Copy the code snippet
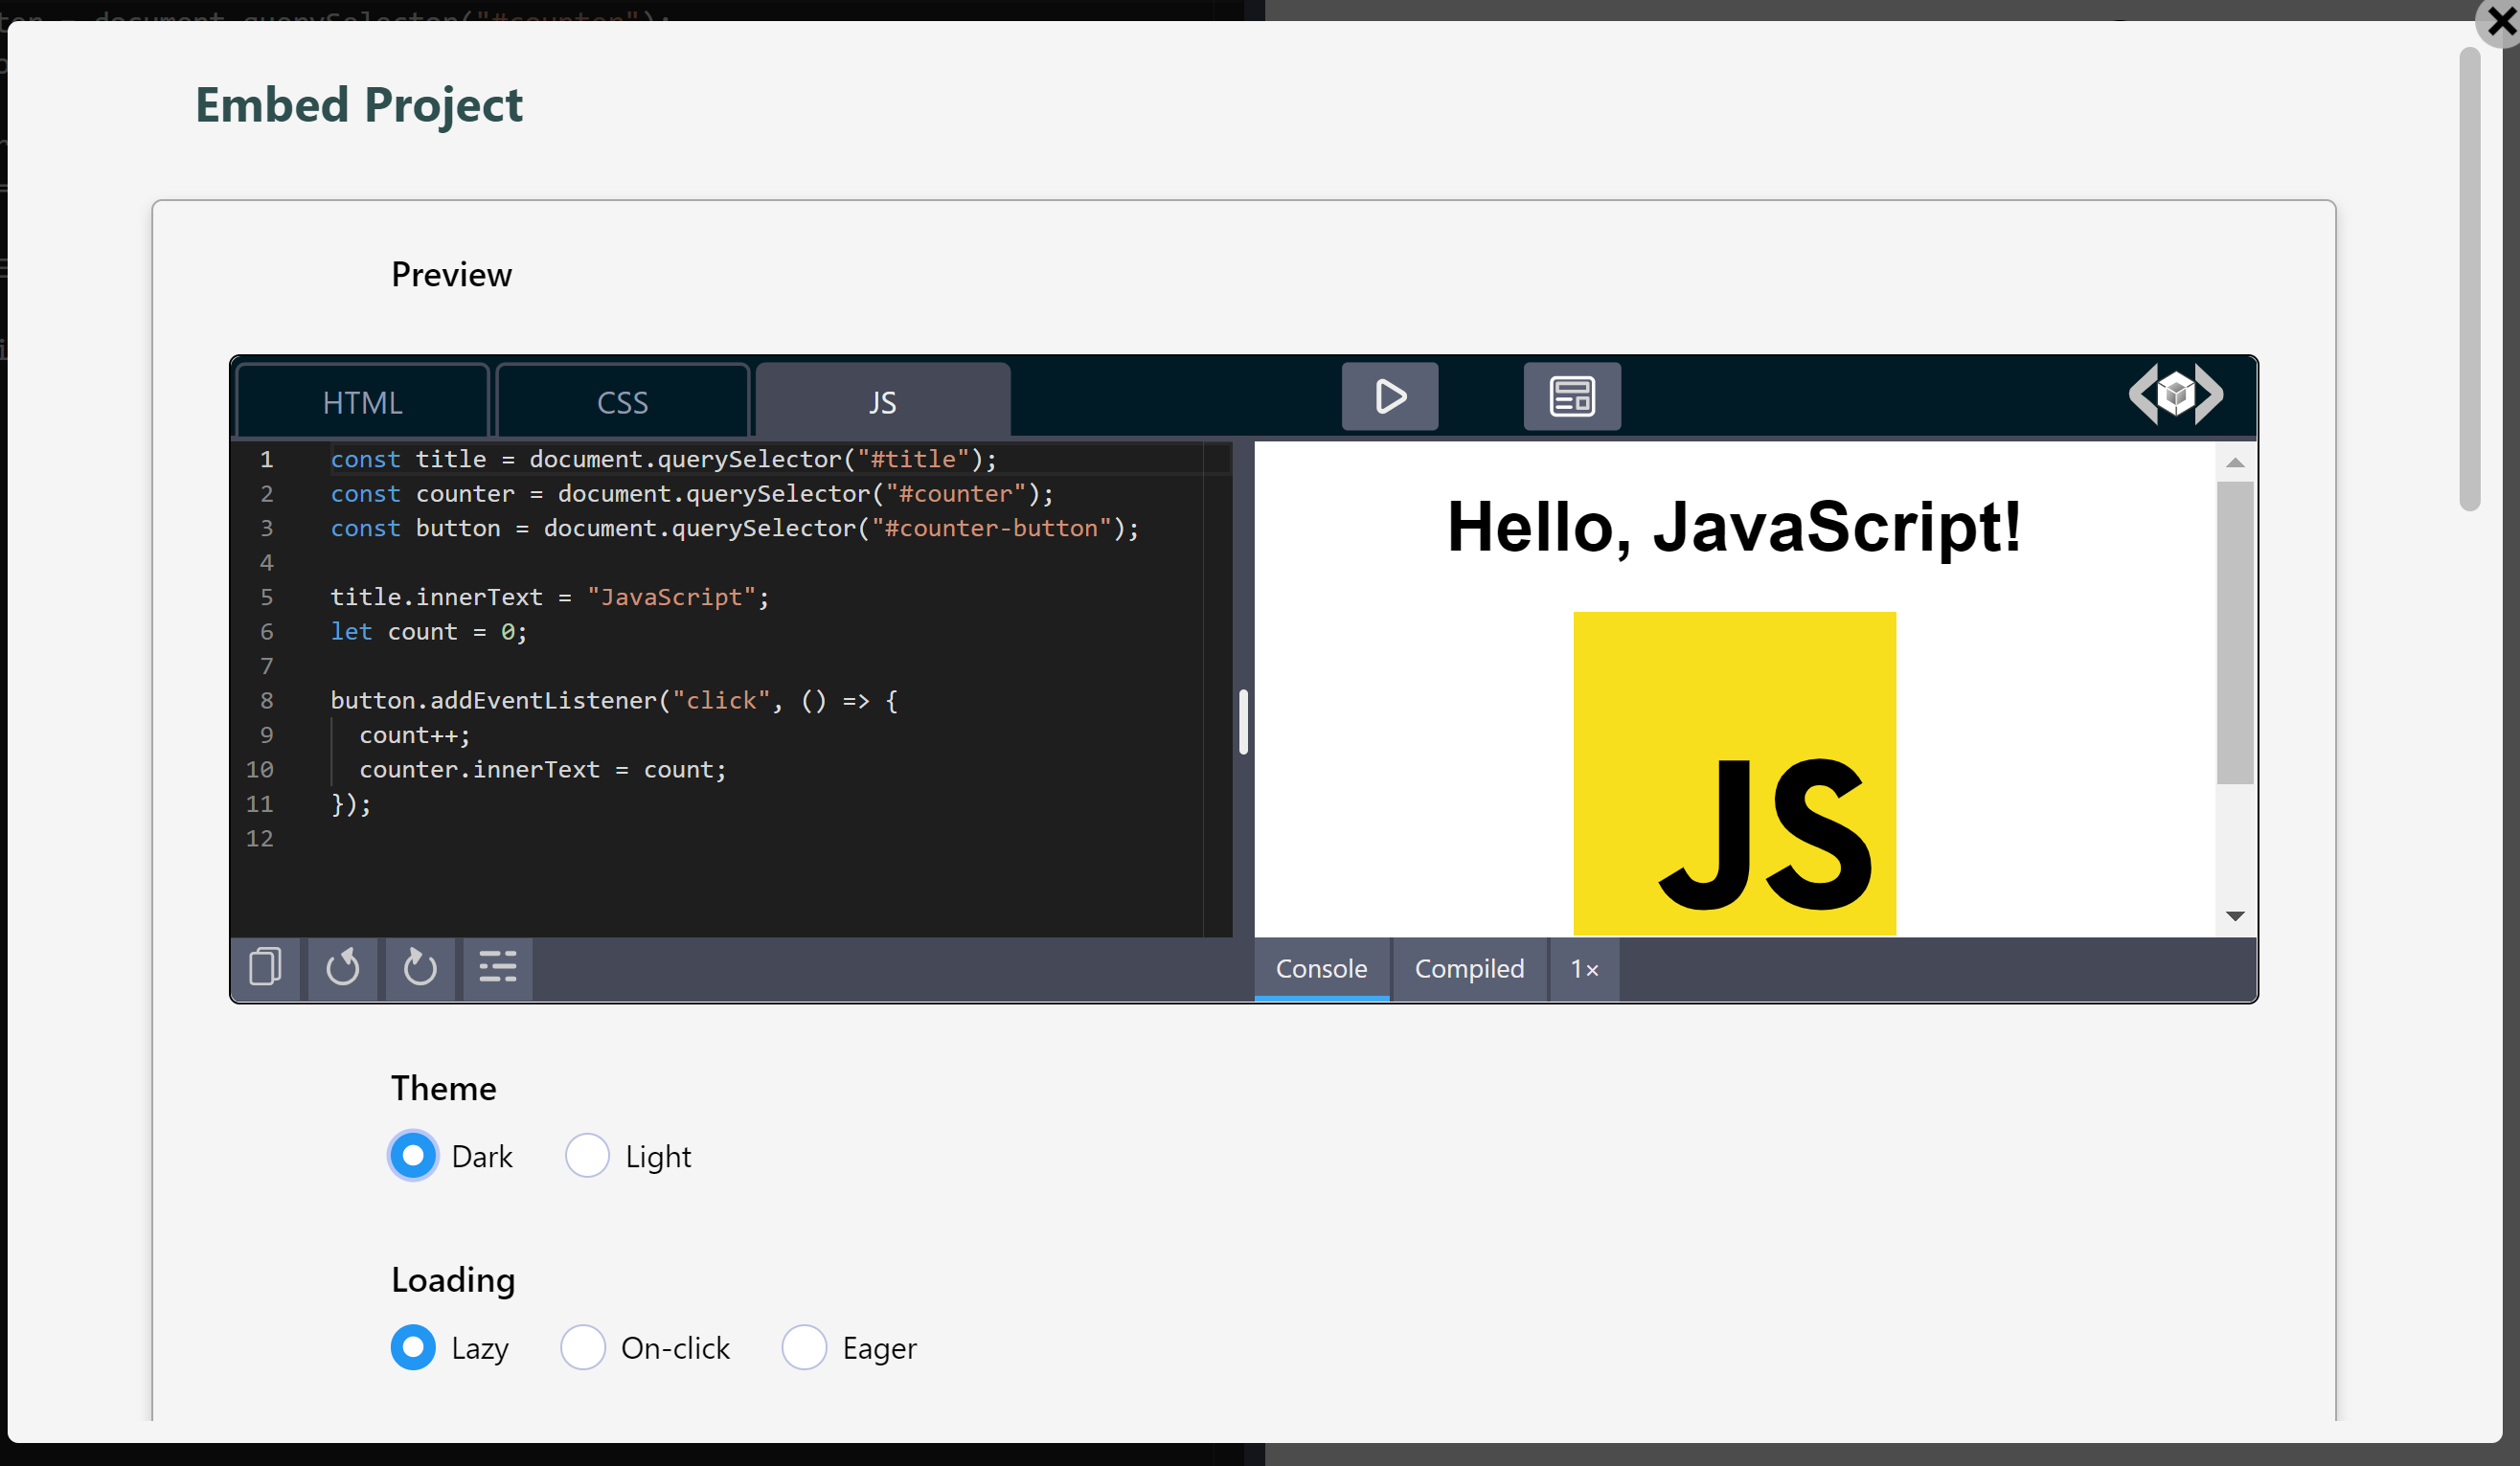Screen dimensions: 2520x1466 [265, 967]
